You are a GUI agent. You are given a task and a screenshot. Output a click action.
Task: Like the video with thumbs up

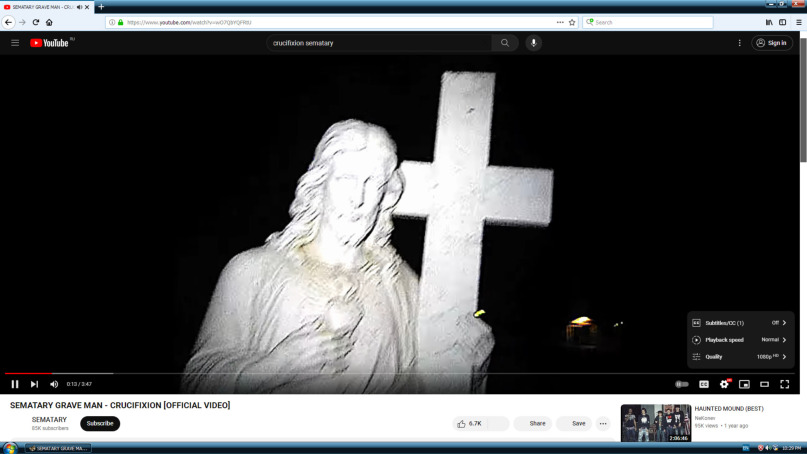click(x=469, y=424)
